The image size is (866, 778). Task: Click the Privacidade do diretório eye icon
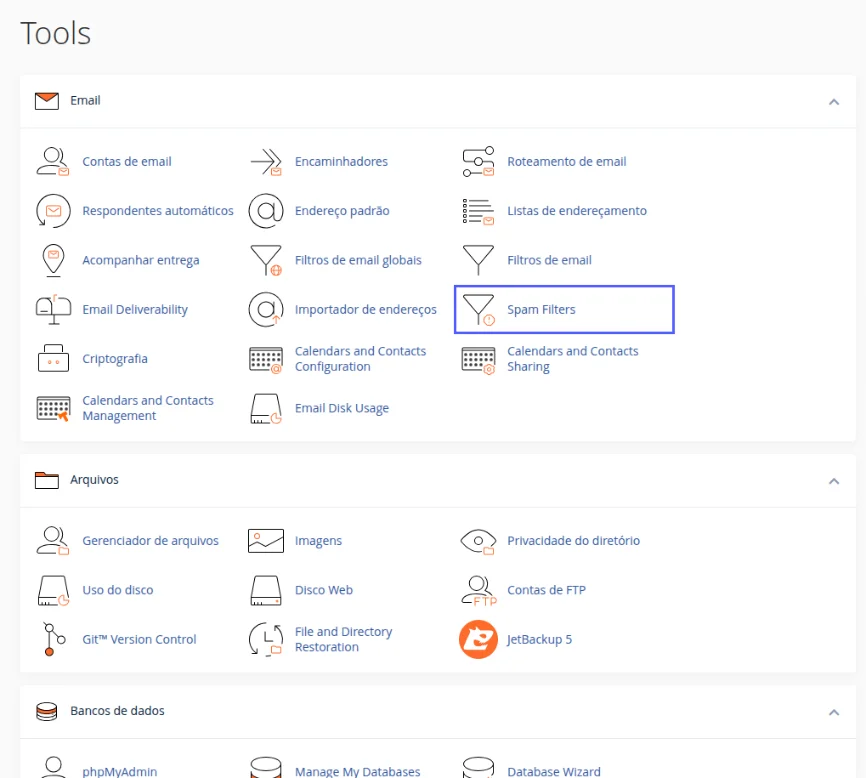point(478,542)
